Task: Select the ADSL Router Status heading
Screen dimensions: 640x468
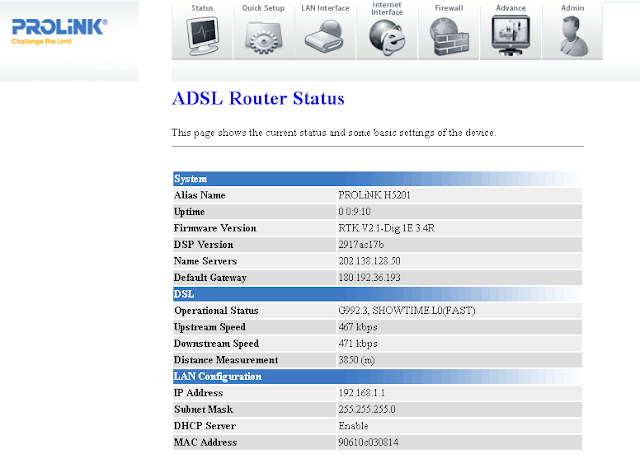Action: coord(258,98)
